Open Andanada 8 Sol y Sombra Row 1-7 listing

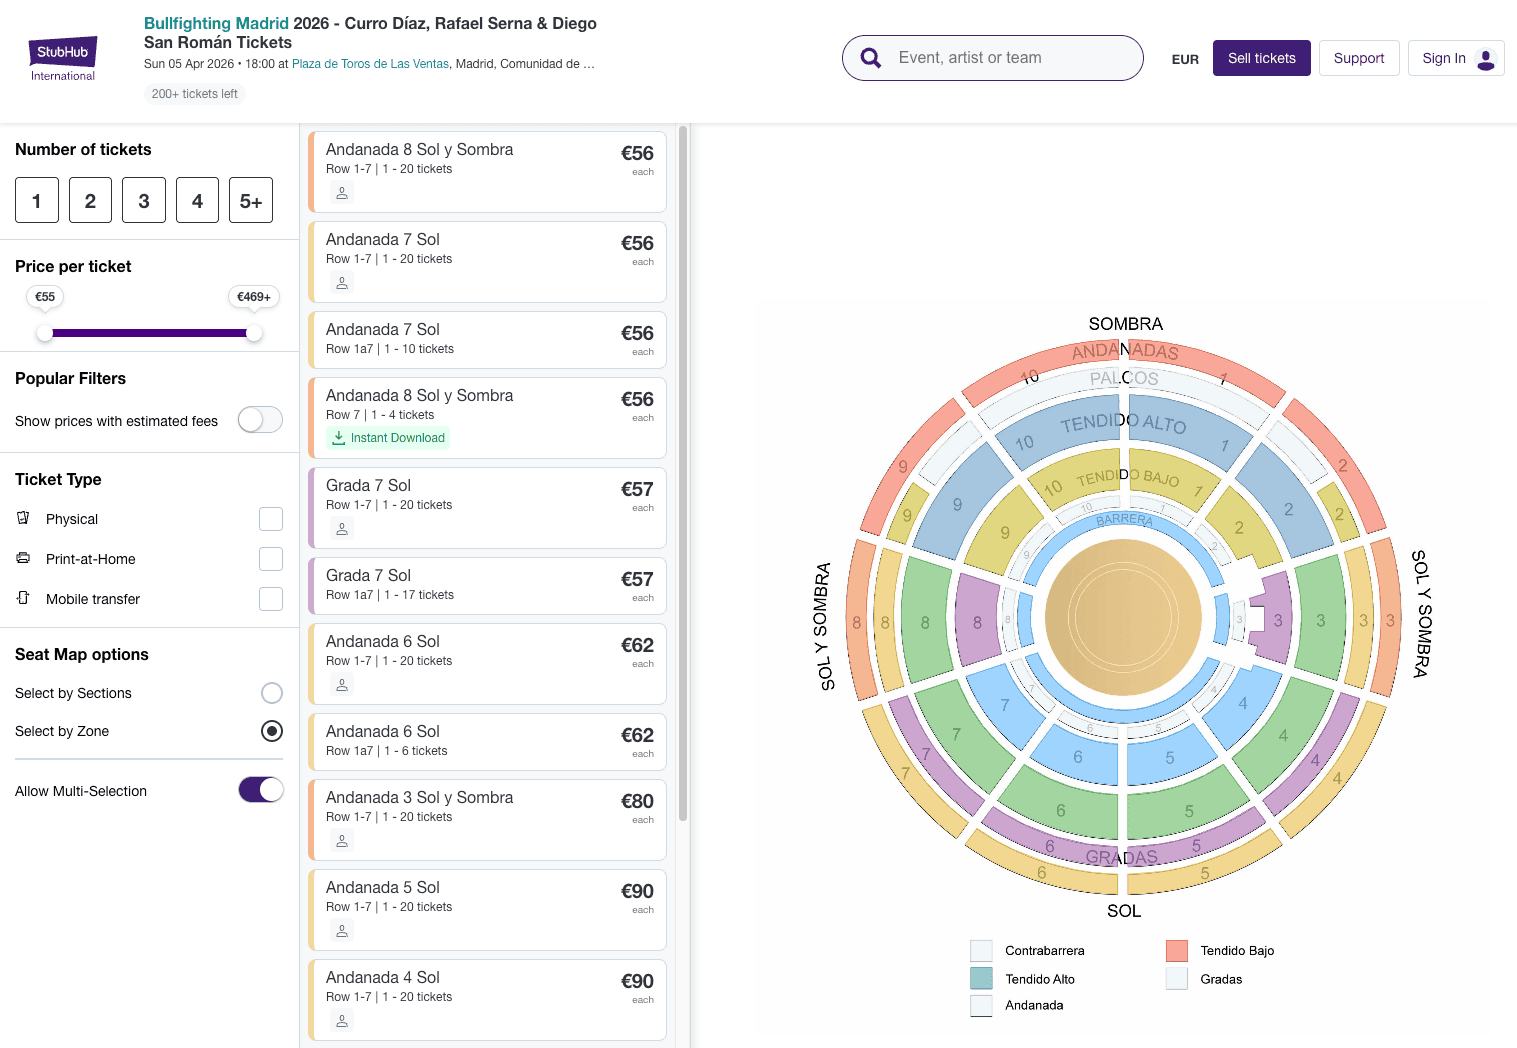pos(488,172)
